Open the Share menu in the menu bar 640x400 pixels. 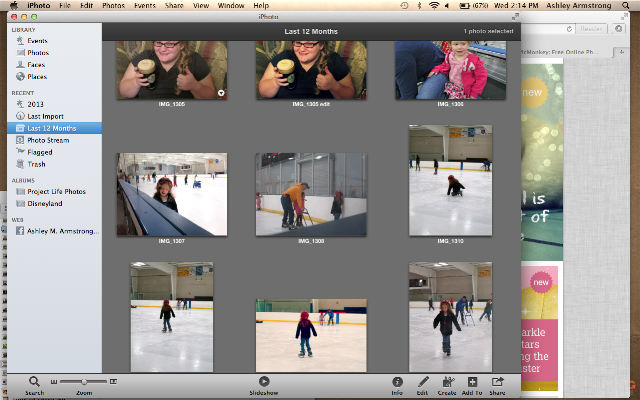[x=174, y=6]
